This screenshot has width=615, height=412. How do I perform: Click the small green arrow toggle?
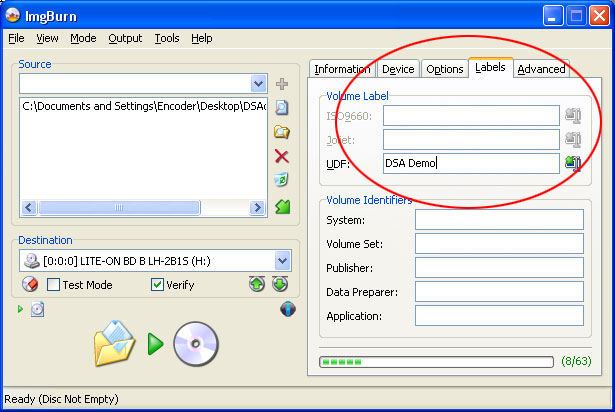click(x=20, y=309)
